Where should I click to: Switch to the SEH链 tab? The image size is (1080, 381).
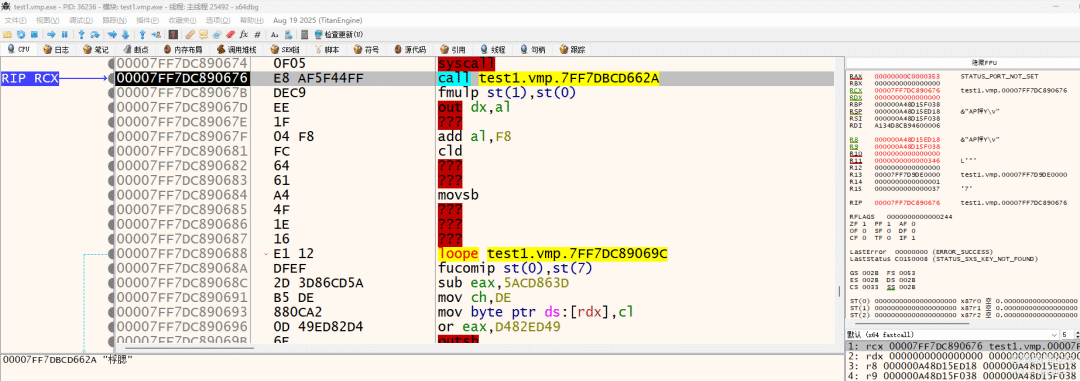coord(285,50)
